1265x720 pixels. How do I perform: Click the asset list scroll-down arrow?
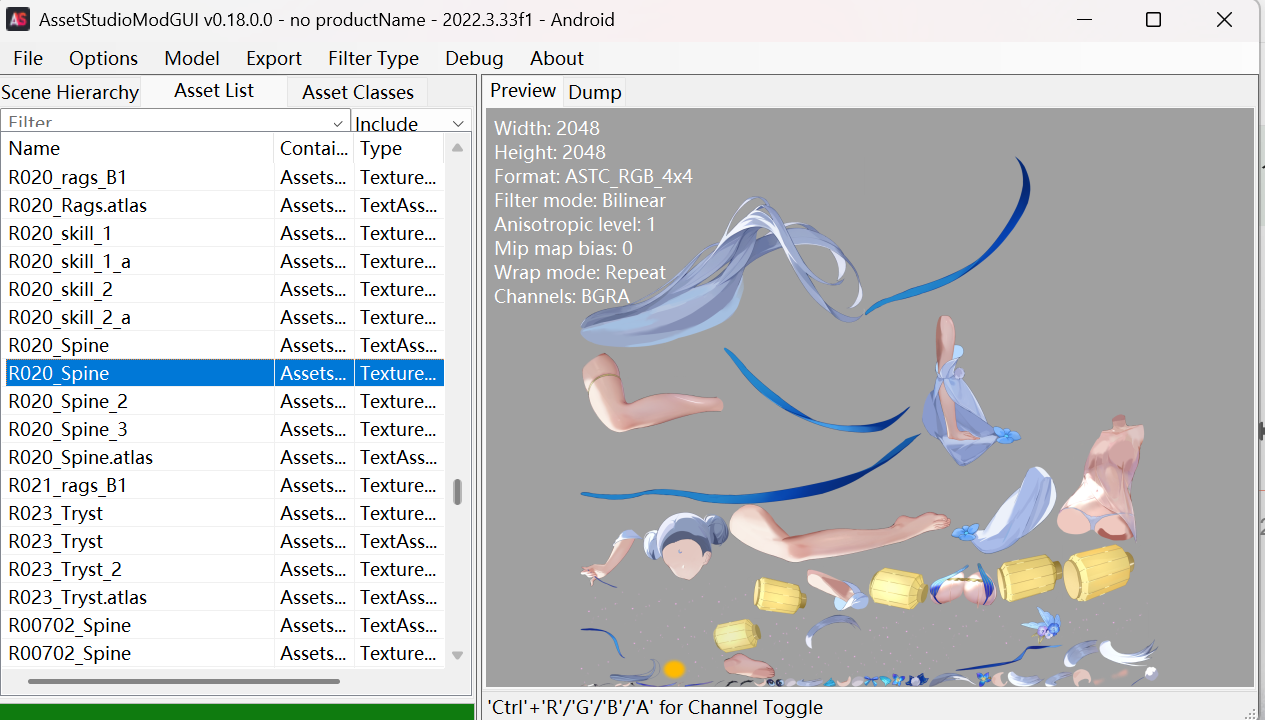pos(457,656)
